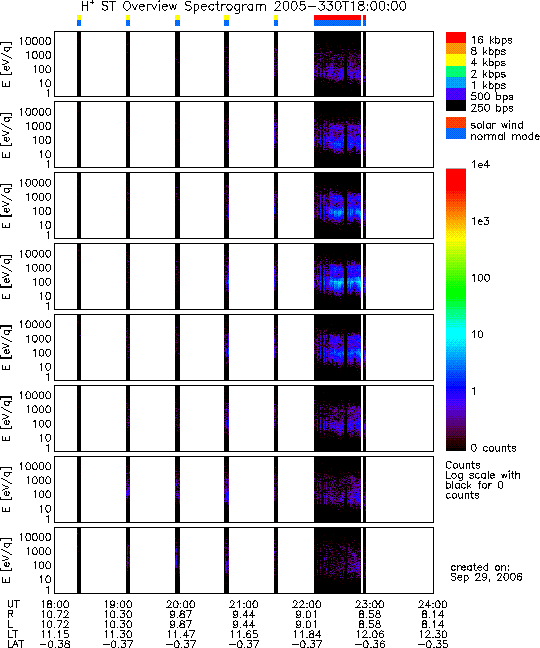The width and height of the screenshot is (540, 648).
Task: Click the '18:00' UT axis label
Action: (x=55, y=604)
